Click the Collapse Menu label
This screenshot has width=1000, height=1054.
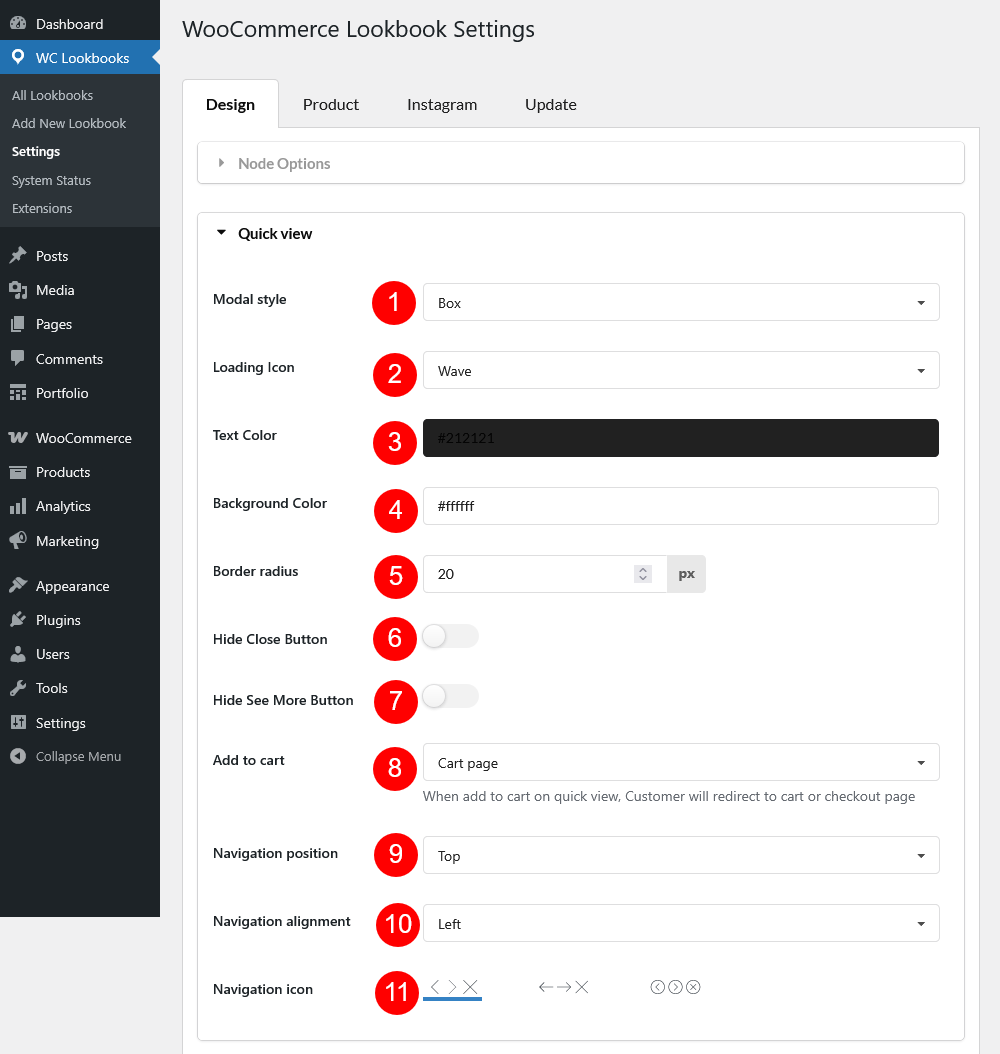click(79, 756)
